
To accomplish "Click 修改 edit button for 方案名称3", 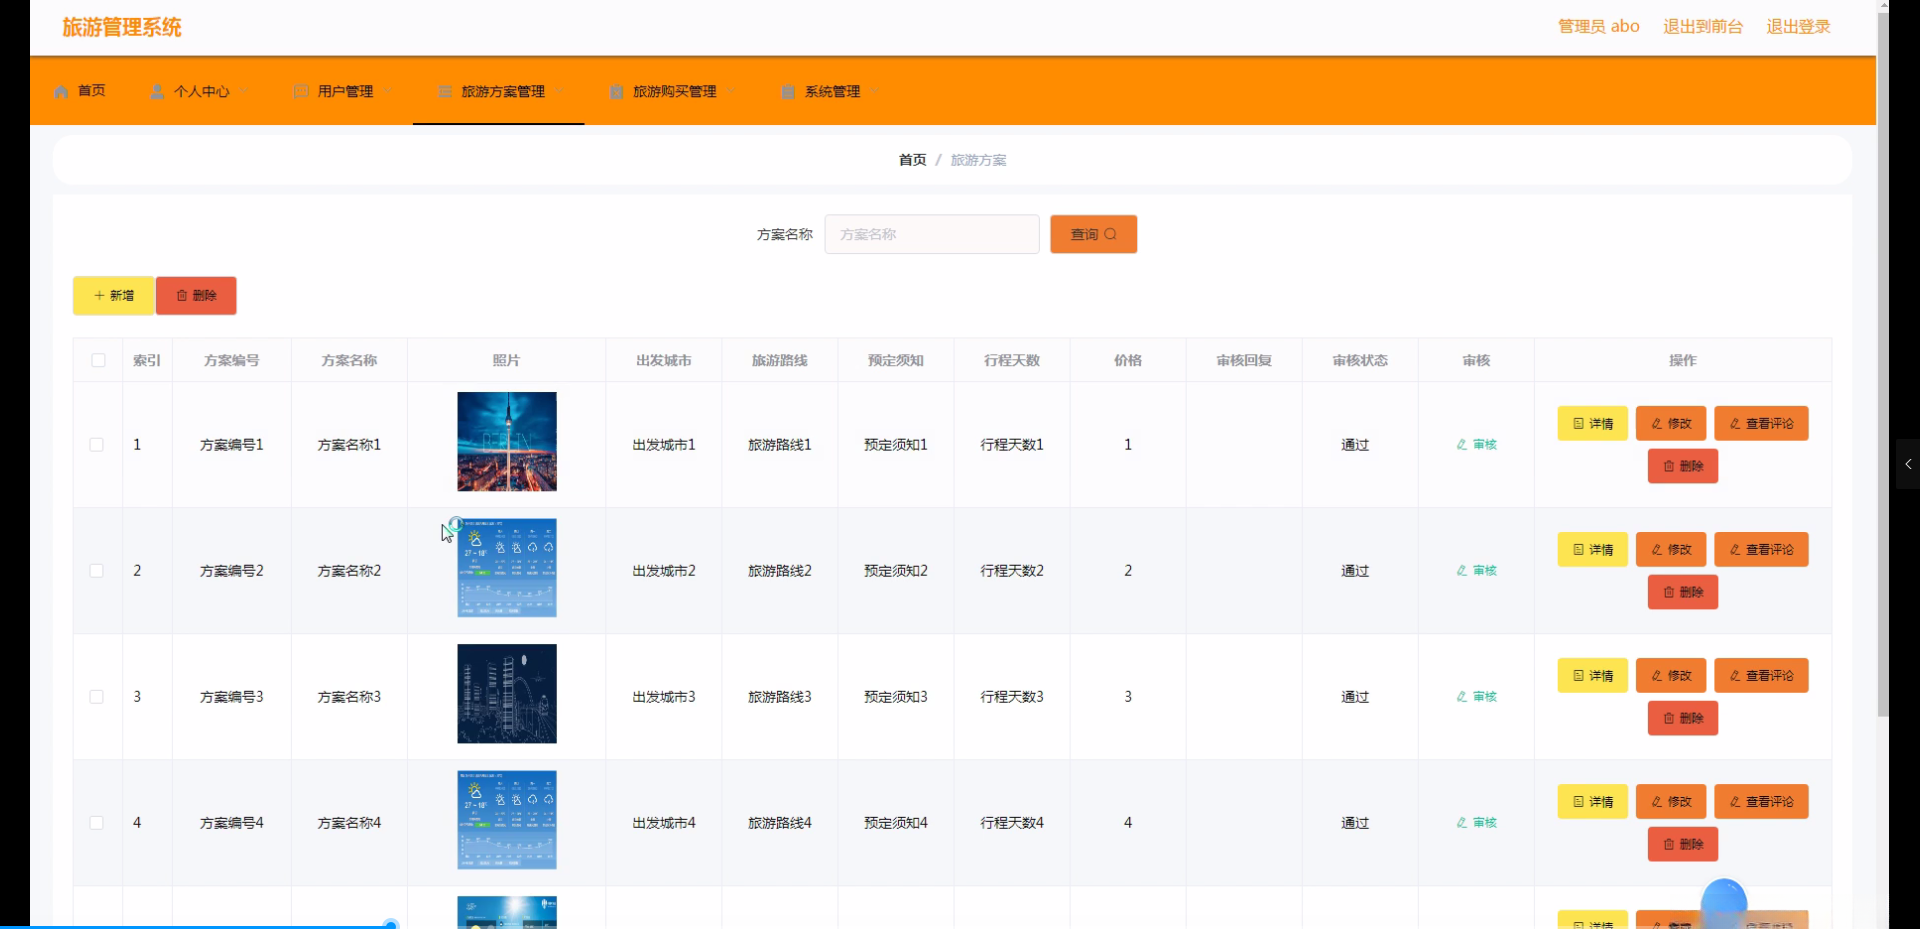I will coord(1671,676).
